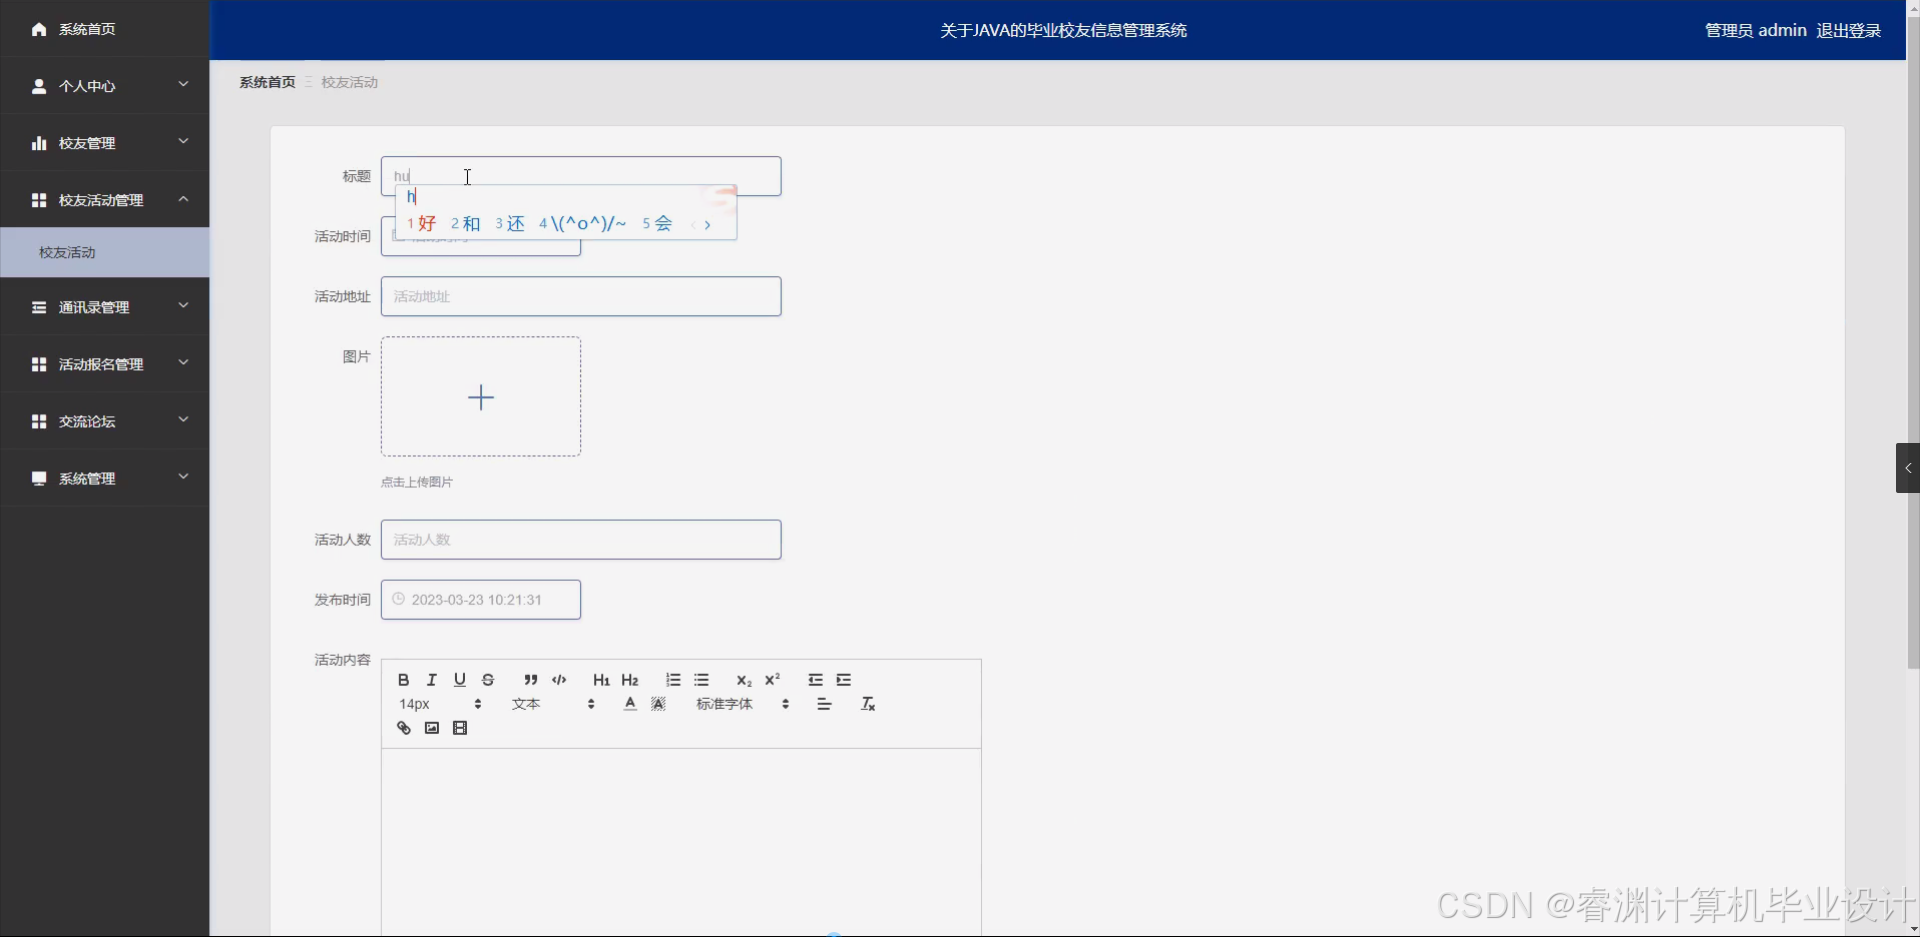Select the home icon beside 系统首页
1920x937 pixels.
pyautogui.click(x=38, y=29)
